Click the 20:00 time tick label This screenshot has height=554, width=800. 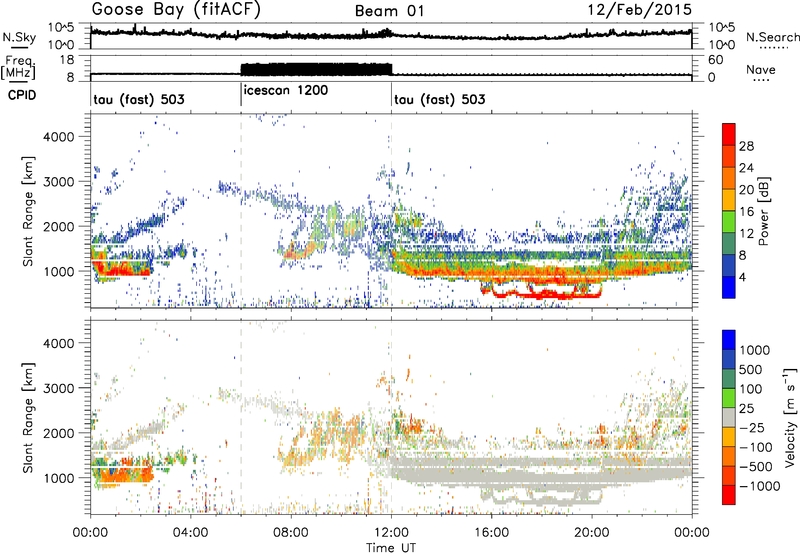(x=592, y=533)
